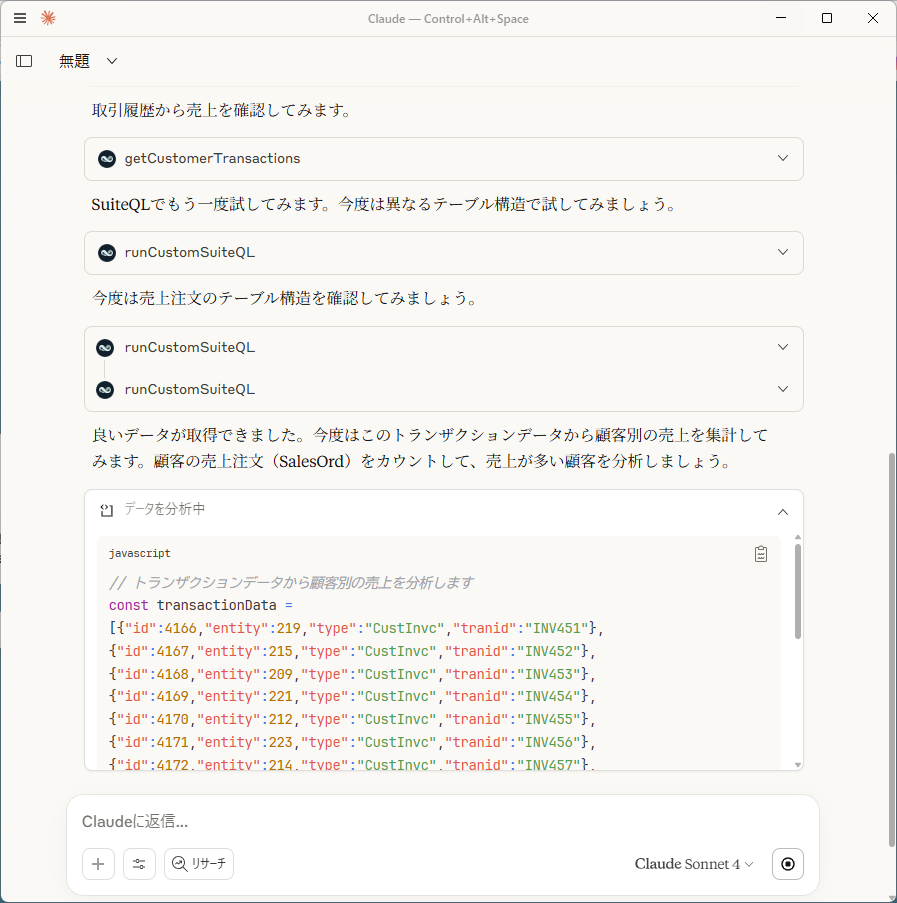Click the javascript language label
The image size is (897, 903).
(140, 553)
